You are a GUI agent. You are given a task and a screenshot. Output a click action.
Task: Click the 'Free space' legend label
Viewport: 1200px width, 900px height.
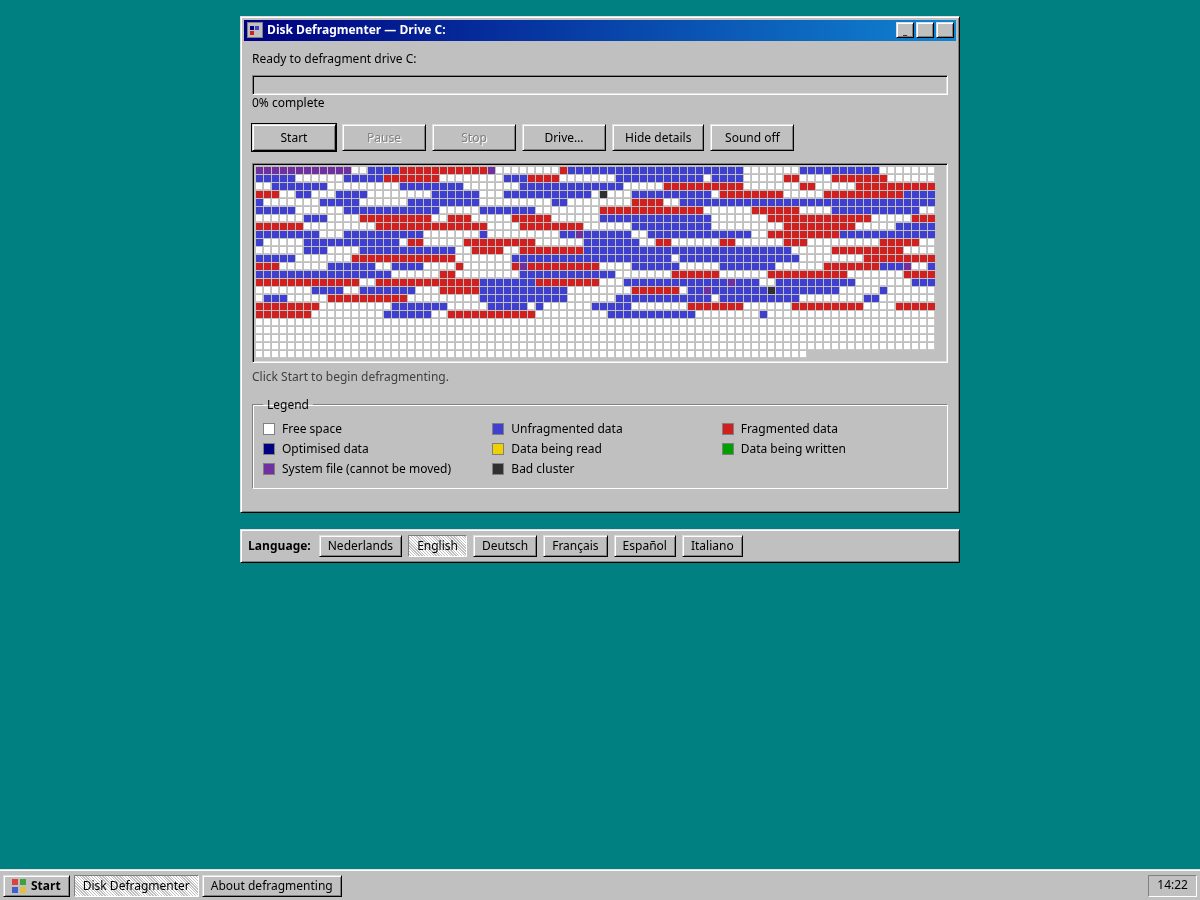[x=312, y=429]
